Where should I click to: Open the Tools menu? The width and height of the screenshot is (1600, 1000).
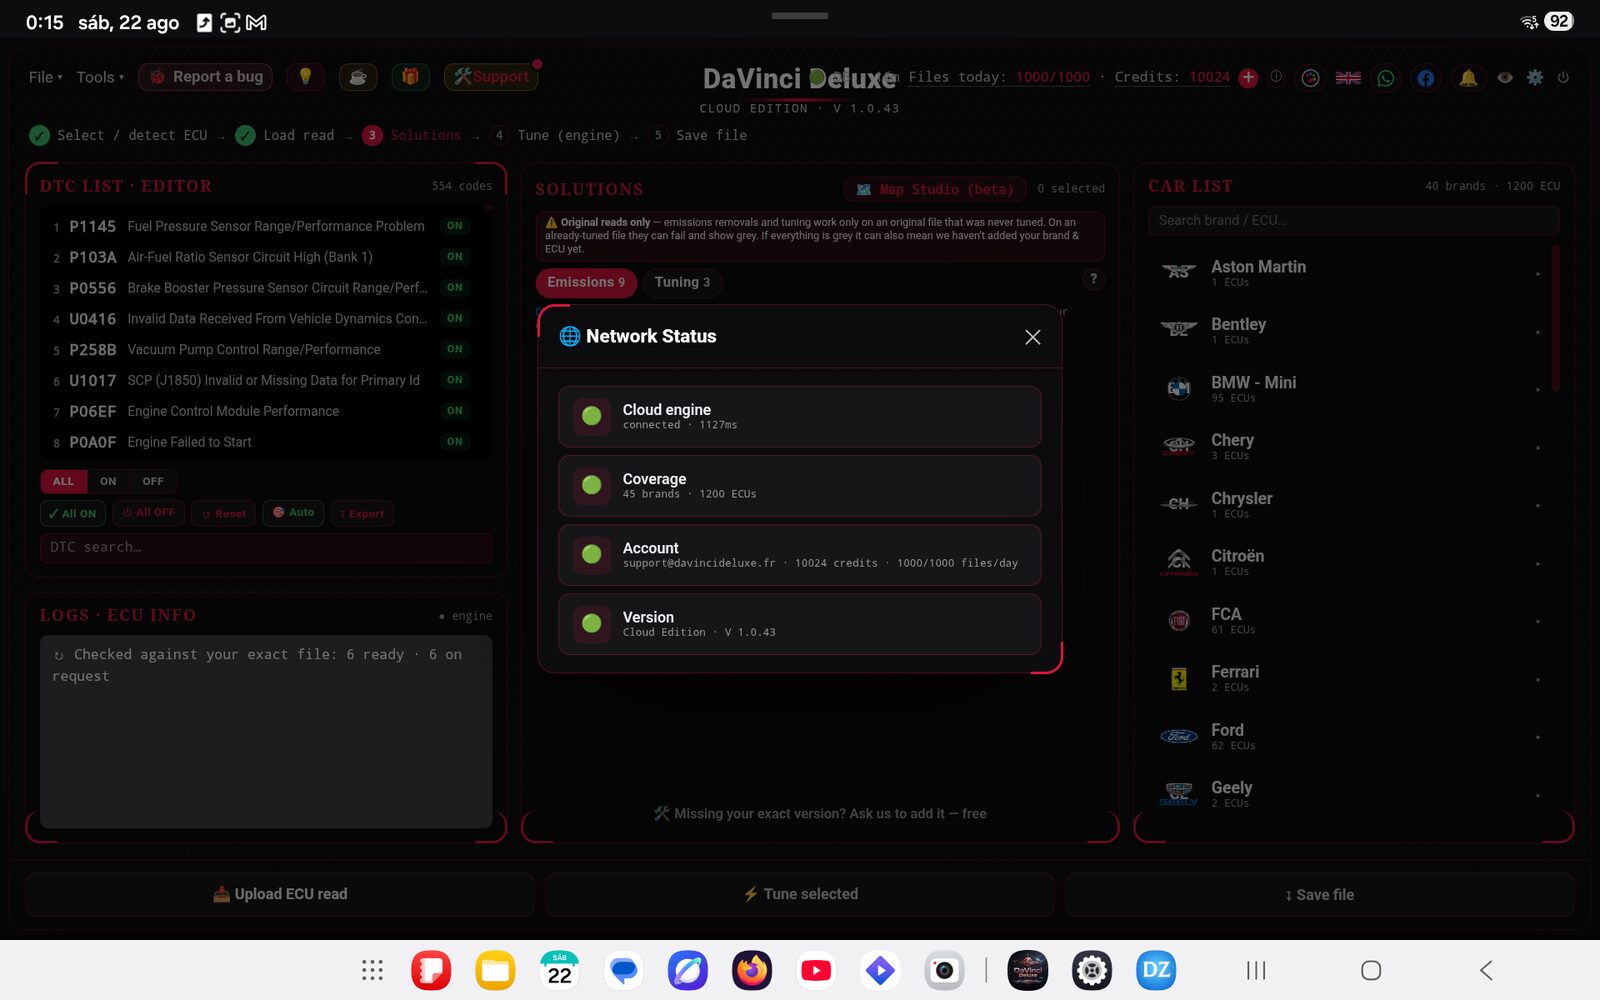point(100,77)
